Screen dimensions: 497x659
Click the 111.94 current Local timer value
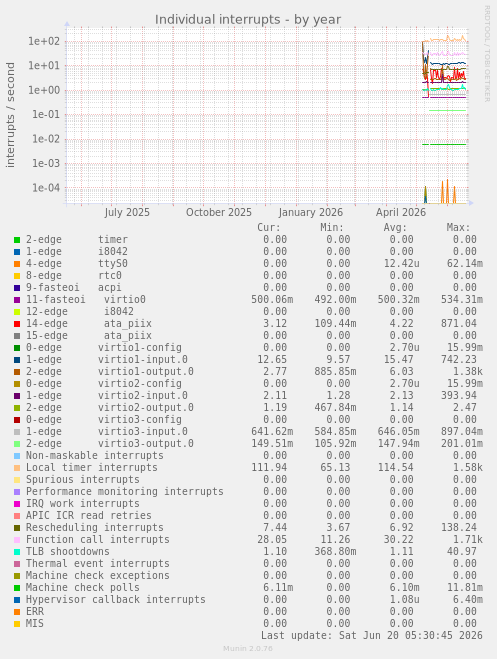[x=269, y=468]
